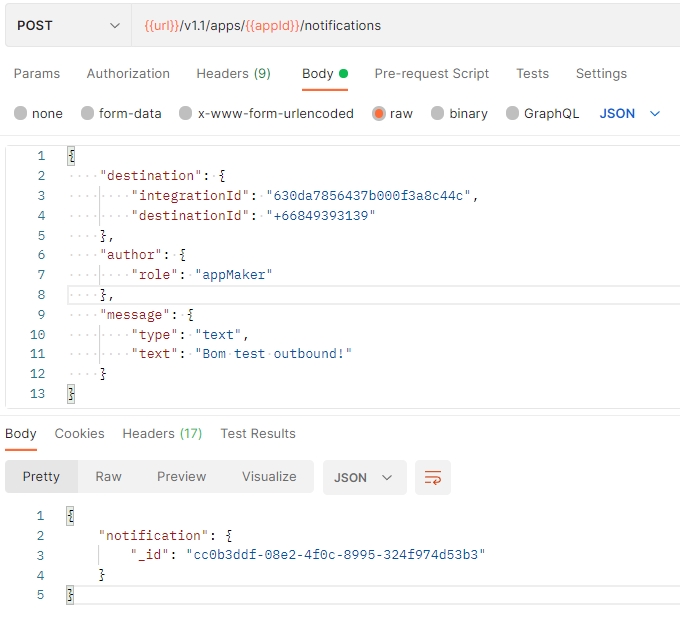Select the GraphQL body type
This screenshot has height=625, width=680.
click(513, 114)
